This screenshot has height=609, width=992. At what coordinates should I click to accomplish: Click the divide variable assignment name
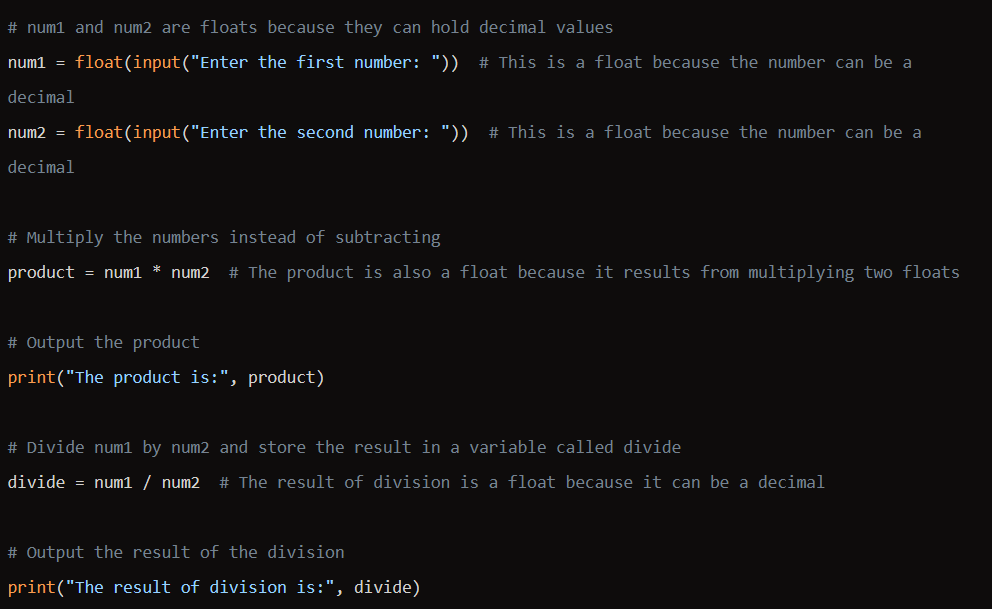[x=36, y=483]
